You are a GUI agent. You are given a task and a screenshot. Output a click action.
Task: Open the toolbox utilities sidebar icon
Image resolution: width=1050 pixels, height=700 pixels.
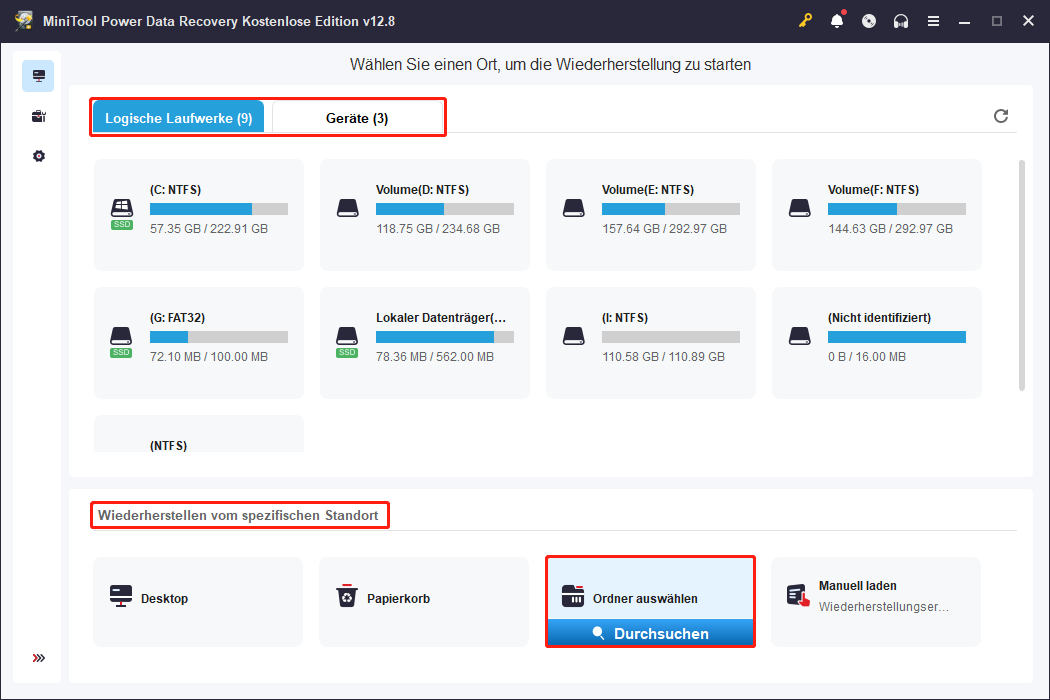click(x=38, y=117)
